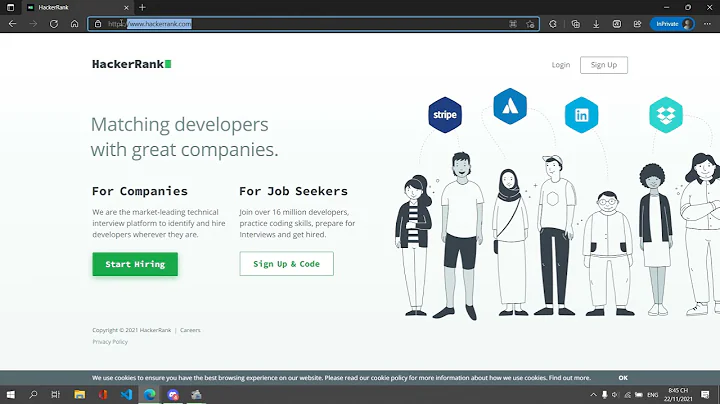
Task: View site info via the lock icon
Action: click(98, 24)
